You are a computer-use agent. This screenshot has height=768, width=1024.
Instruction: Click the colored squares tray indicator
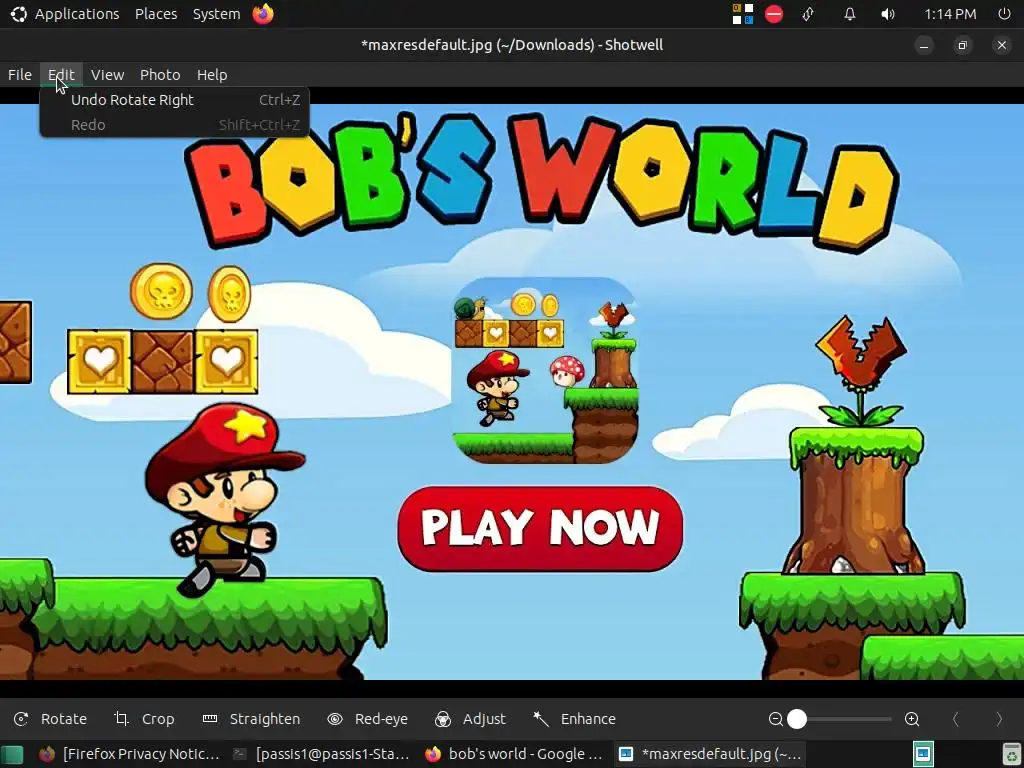(743, 14)
